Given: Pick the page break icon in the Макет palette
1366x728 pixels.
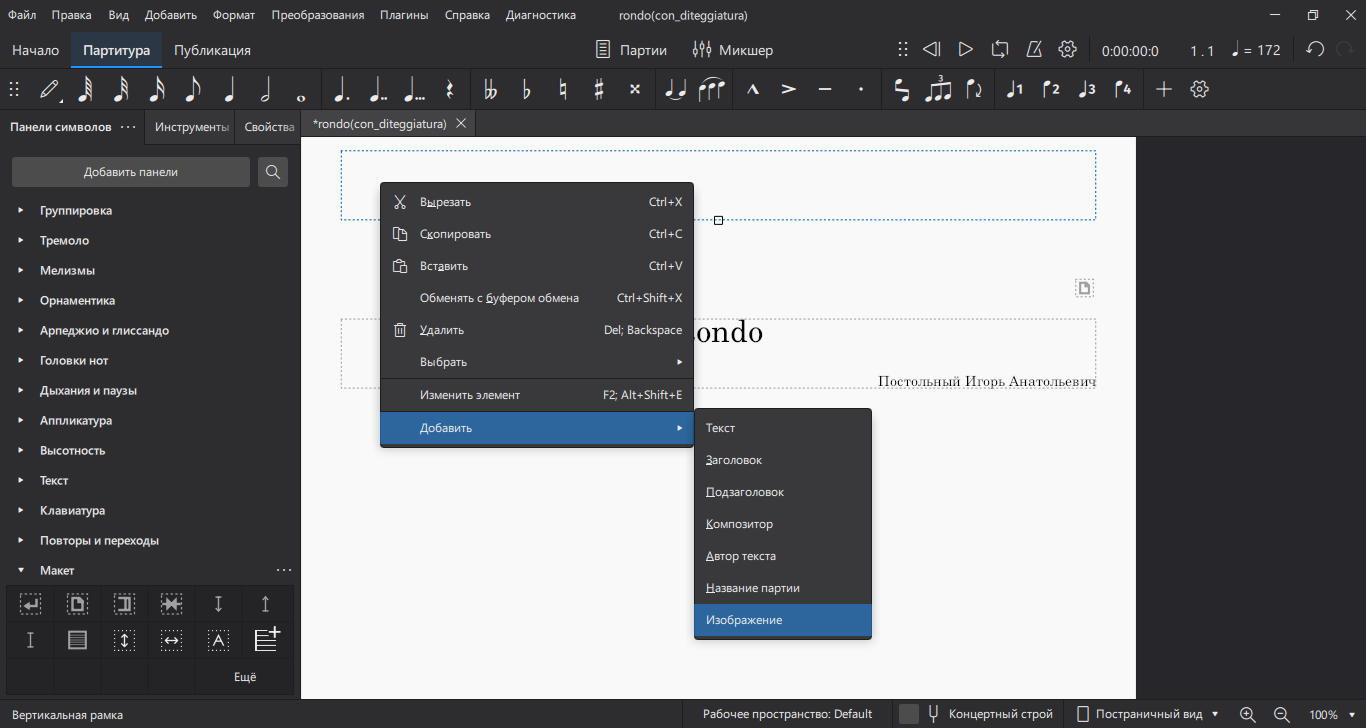Looking at the screenshot, I should [77, 604].
